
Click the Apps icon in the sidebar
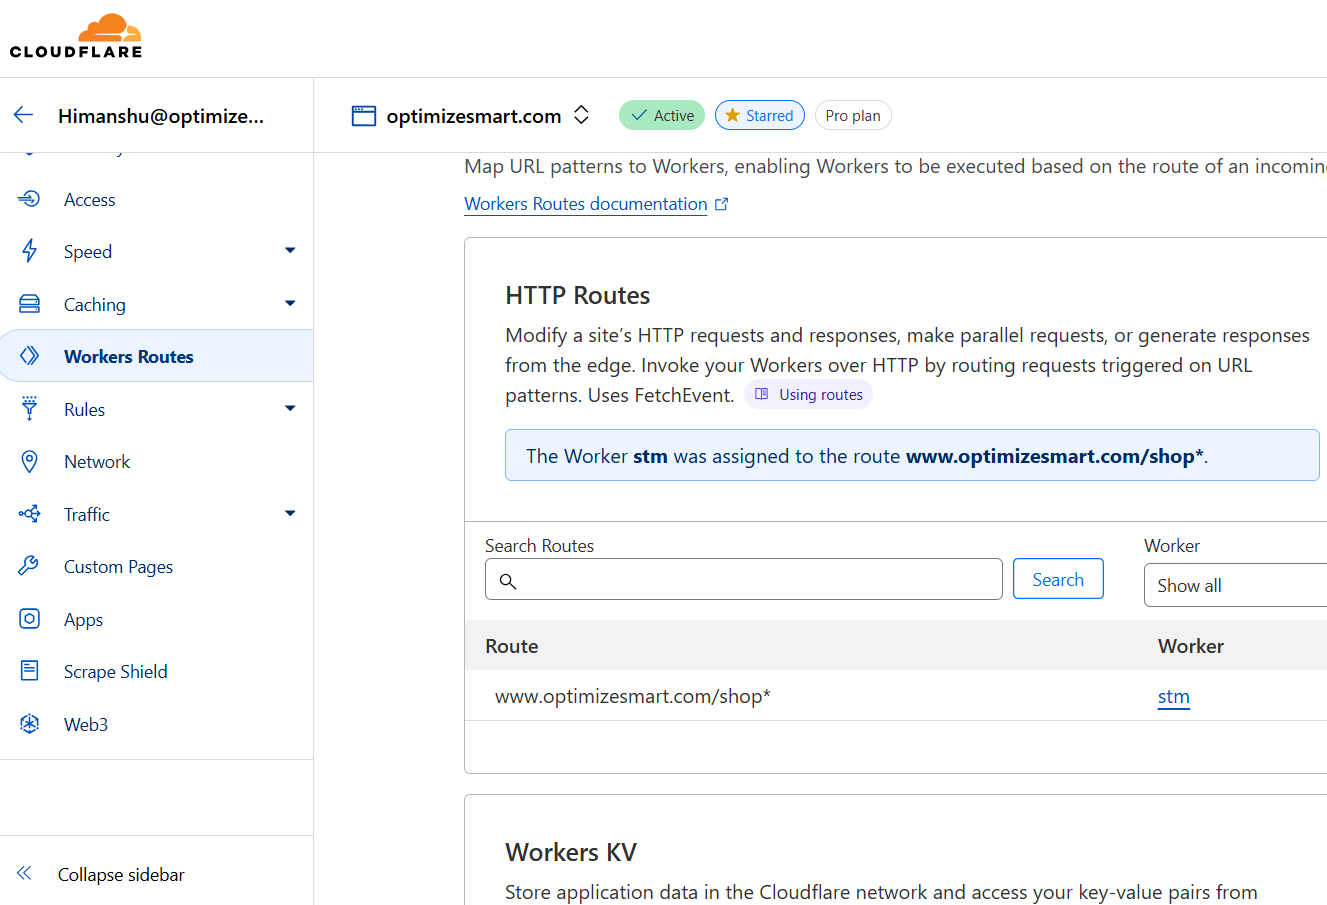tap(30, 619)
